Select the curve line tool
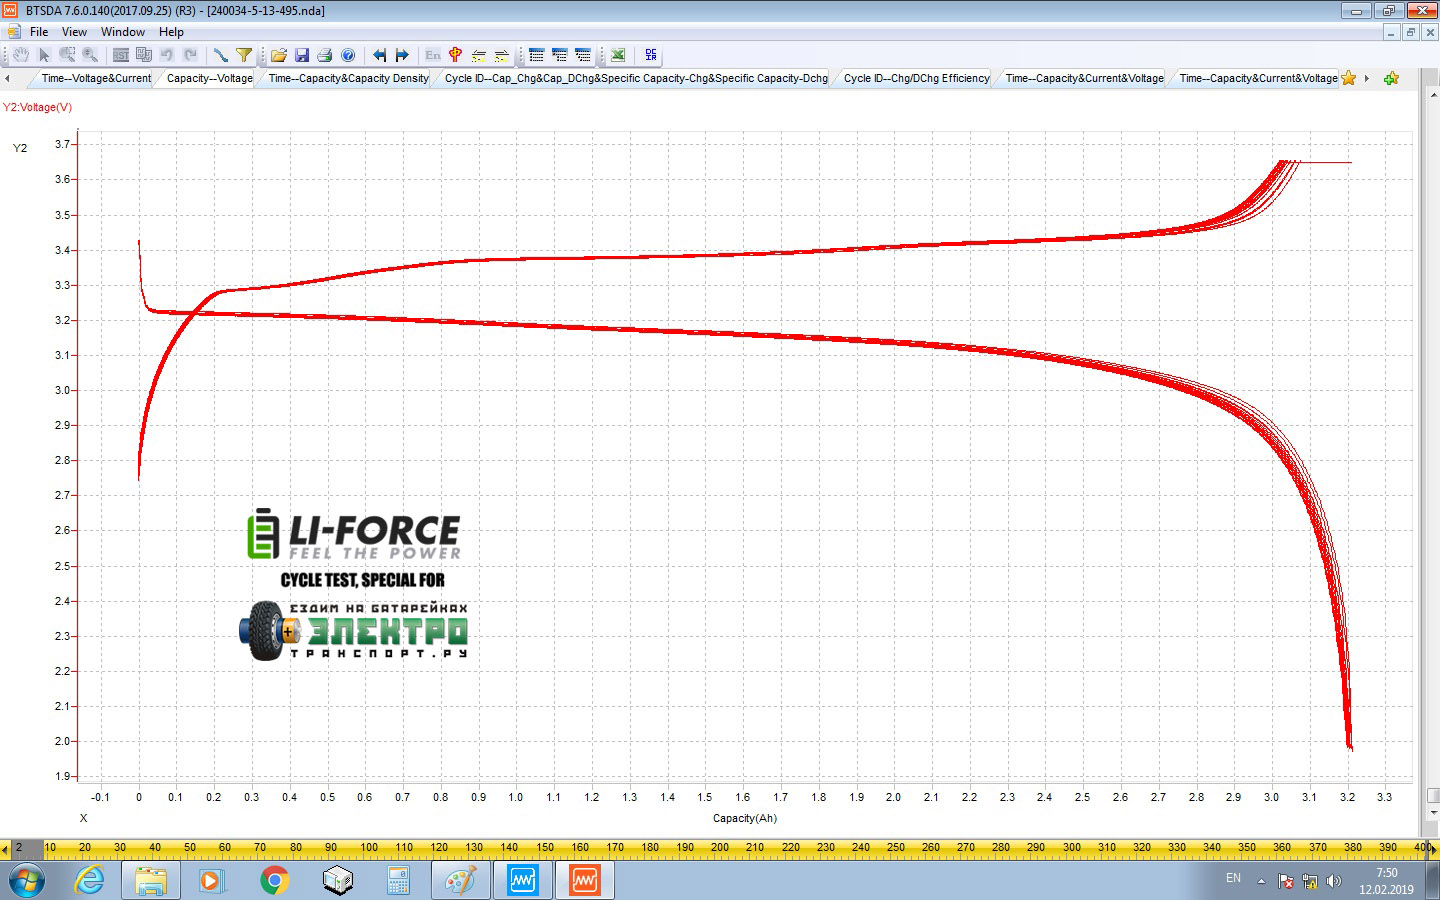Viewport: 1440px width, 900px height. point(221,55)
